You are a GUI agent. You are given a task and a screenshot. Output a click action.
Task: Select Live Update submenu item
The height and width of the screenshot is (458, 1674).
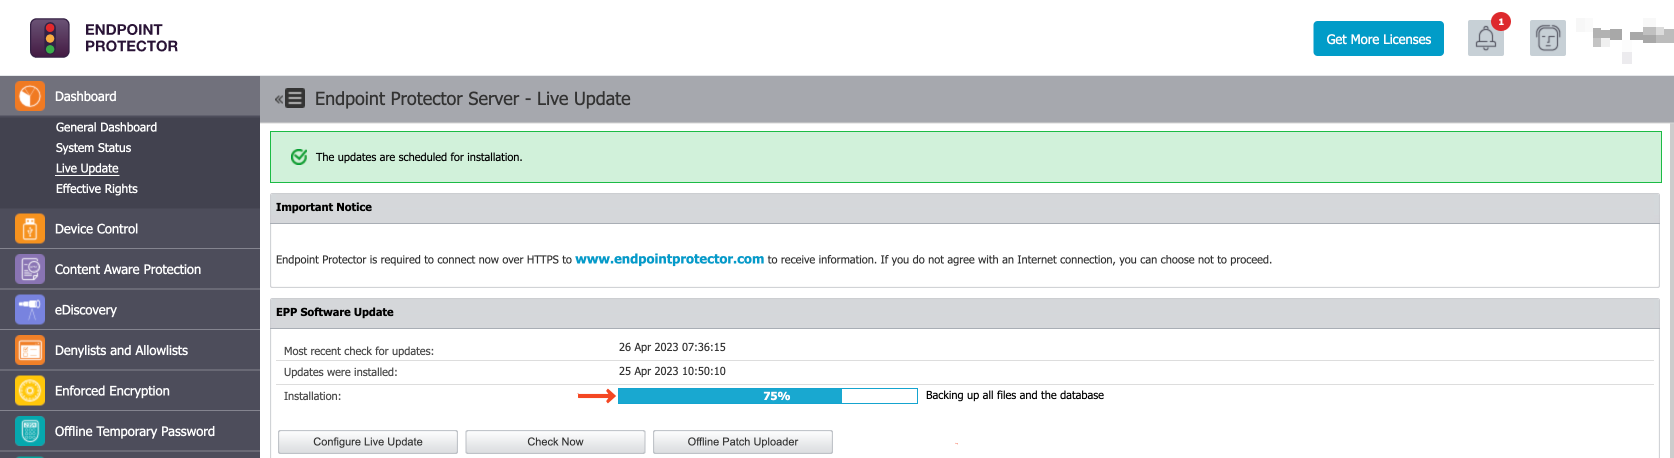87,168
